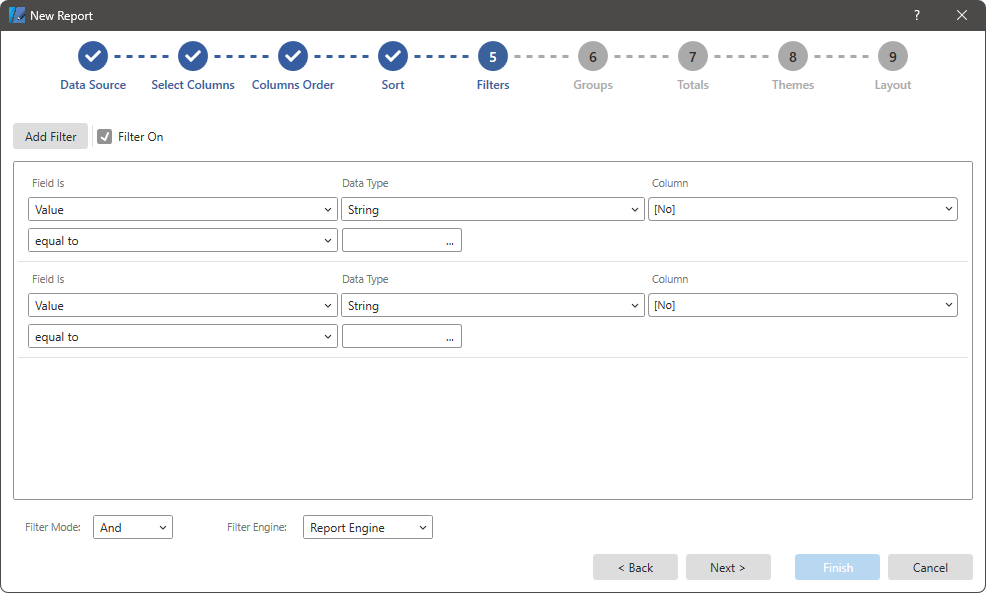Click the Select Columns step checkmark icon
Image resolution: width=986 pixels, height=593 pixels.
coord(193,57)
